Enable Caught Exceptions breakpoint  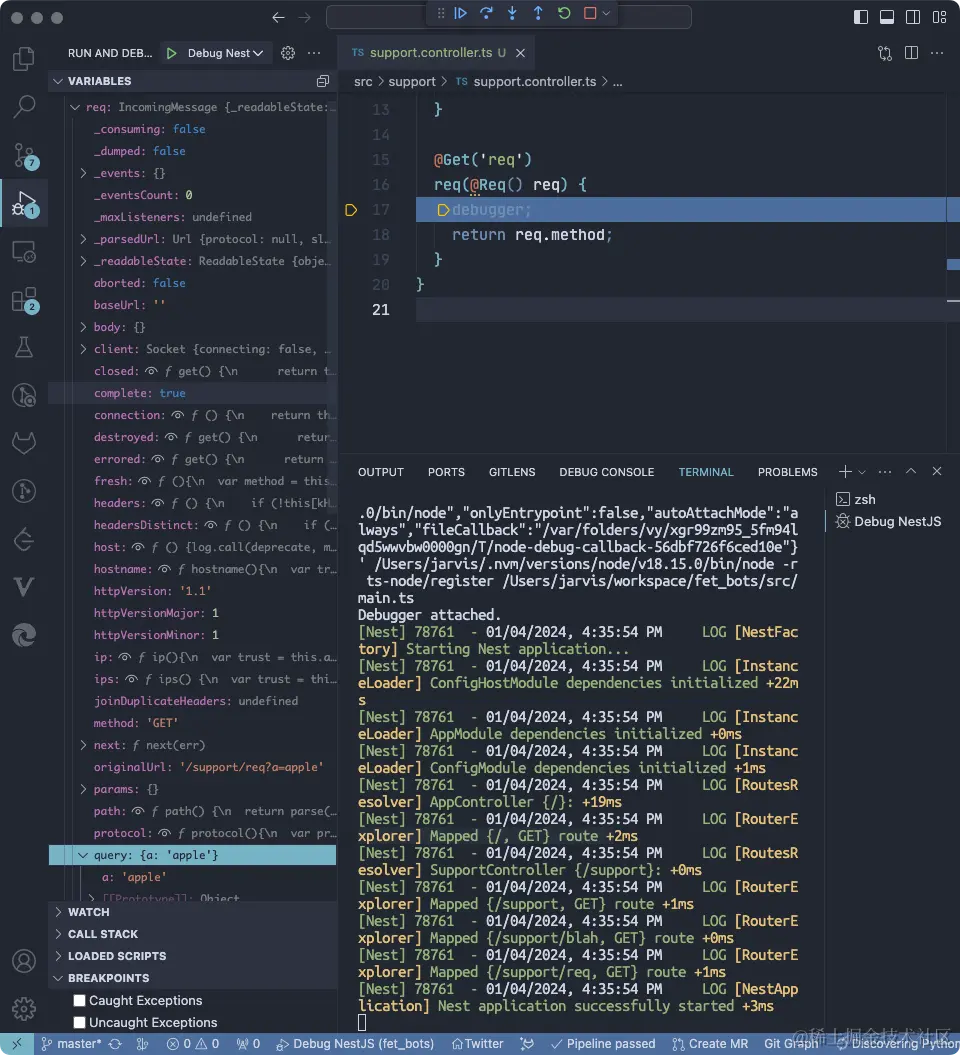79,1001
